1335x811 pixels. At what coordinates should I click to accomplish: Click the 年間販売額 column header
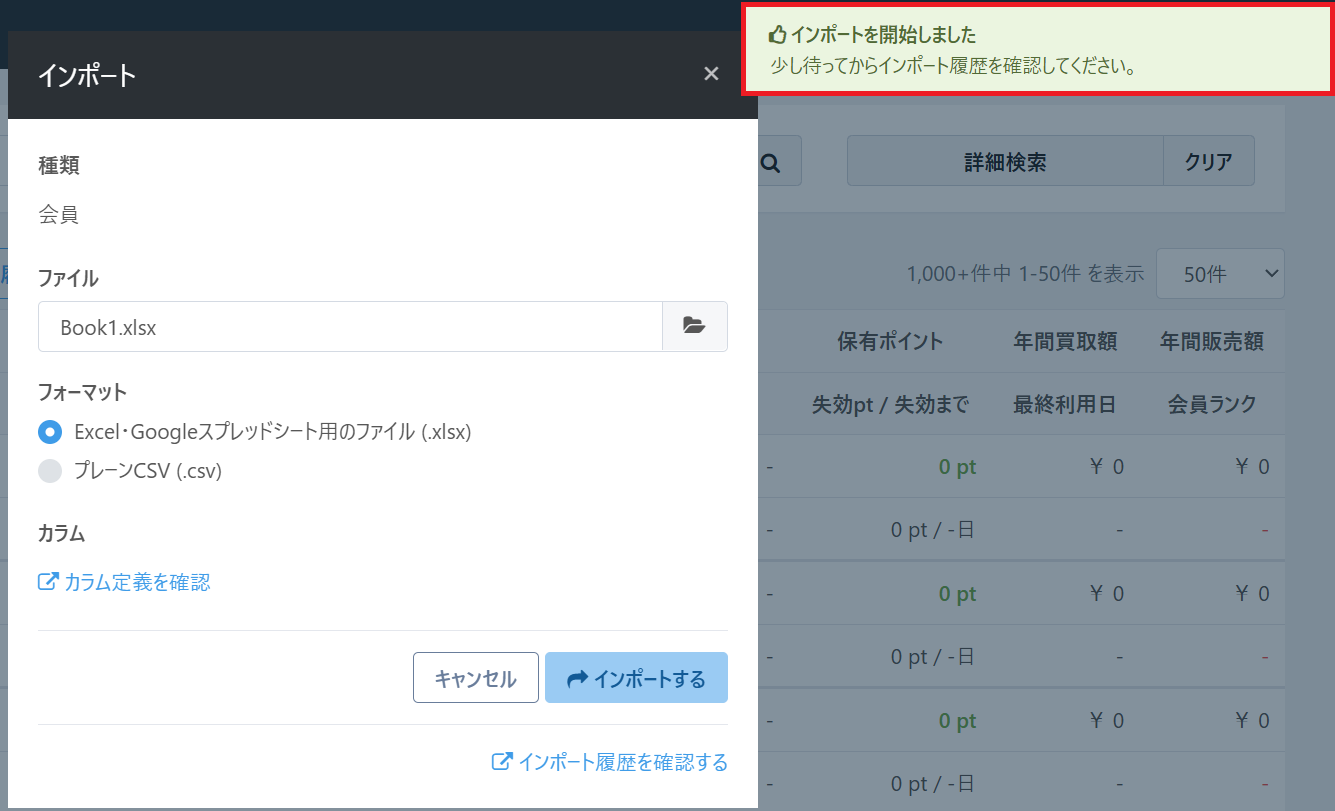click(x=1211, y=341)
